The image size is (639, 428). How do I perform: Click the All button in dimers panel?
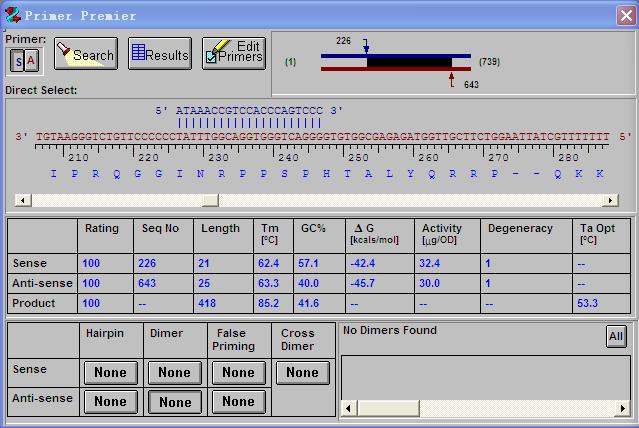pyautogui.click(x=616, y=336)
